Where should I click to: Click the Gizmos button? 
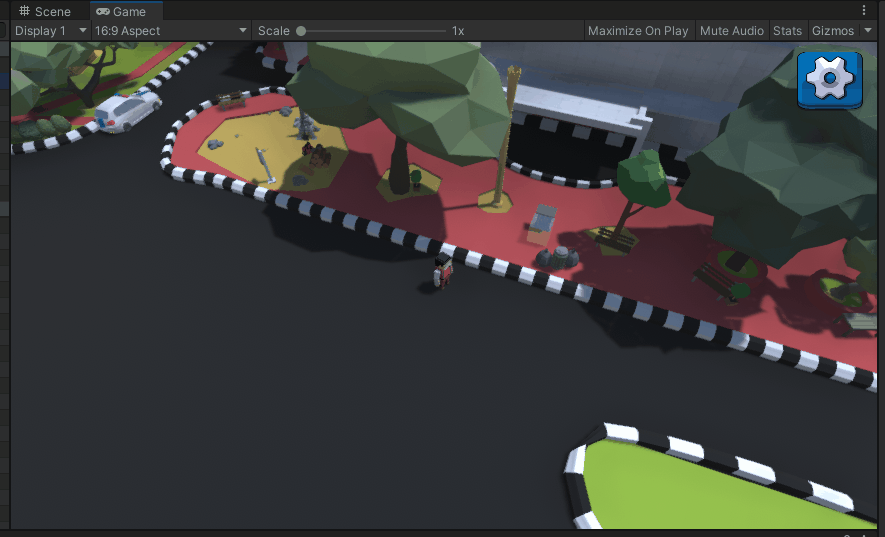coord(832,31)
